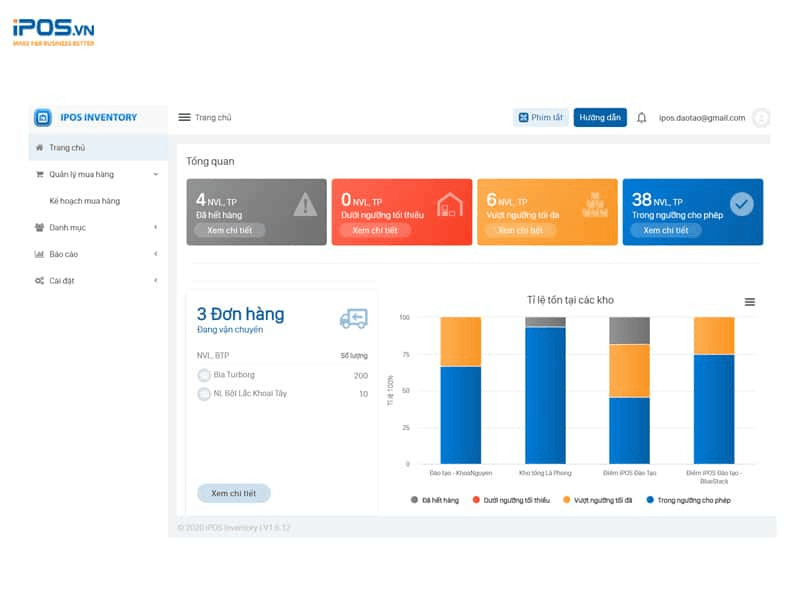The width and height of the screenshot is (800, 600).
Task: Click 'Xem chi tiết' under shipping orders
Action: coord(234,493)
